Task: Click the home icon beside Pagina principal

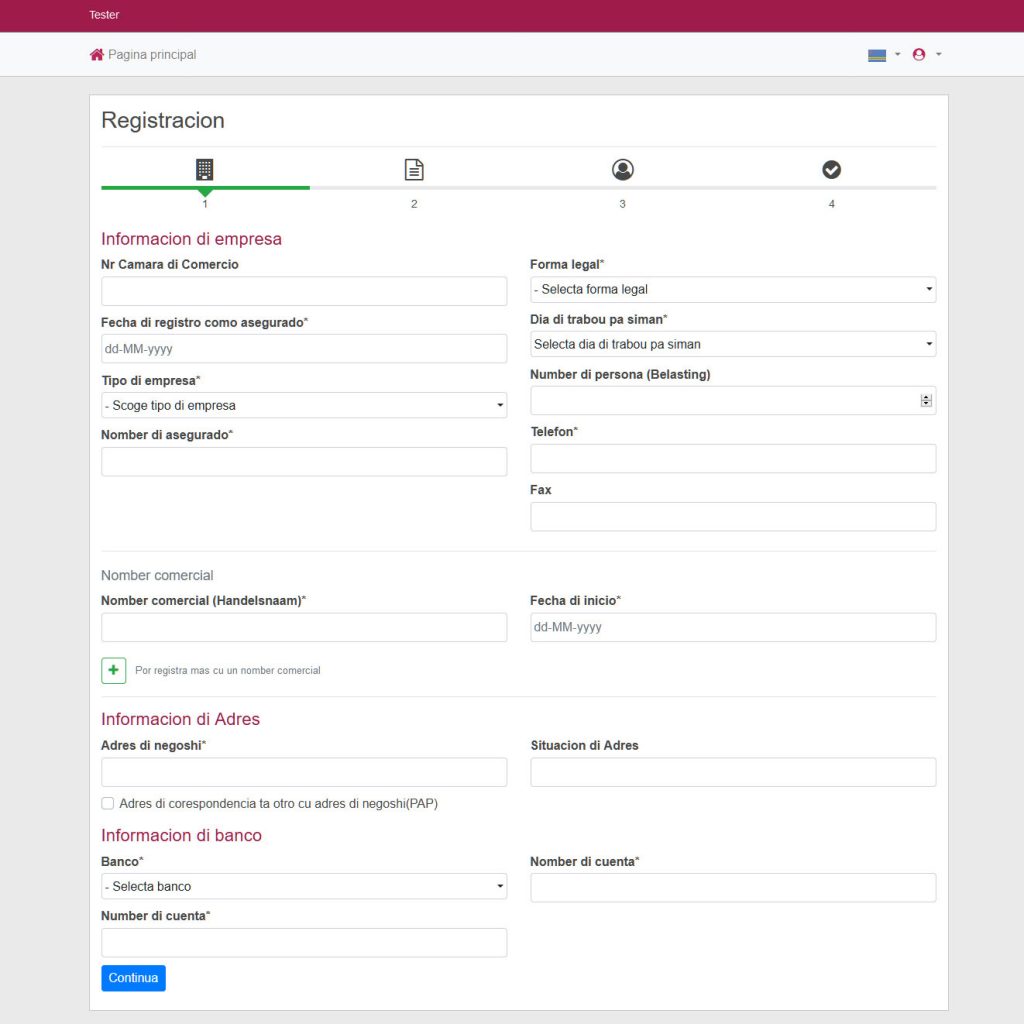Action: click(97, 55)
